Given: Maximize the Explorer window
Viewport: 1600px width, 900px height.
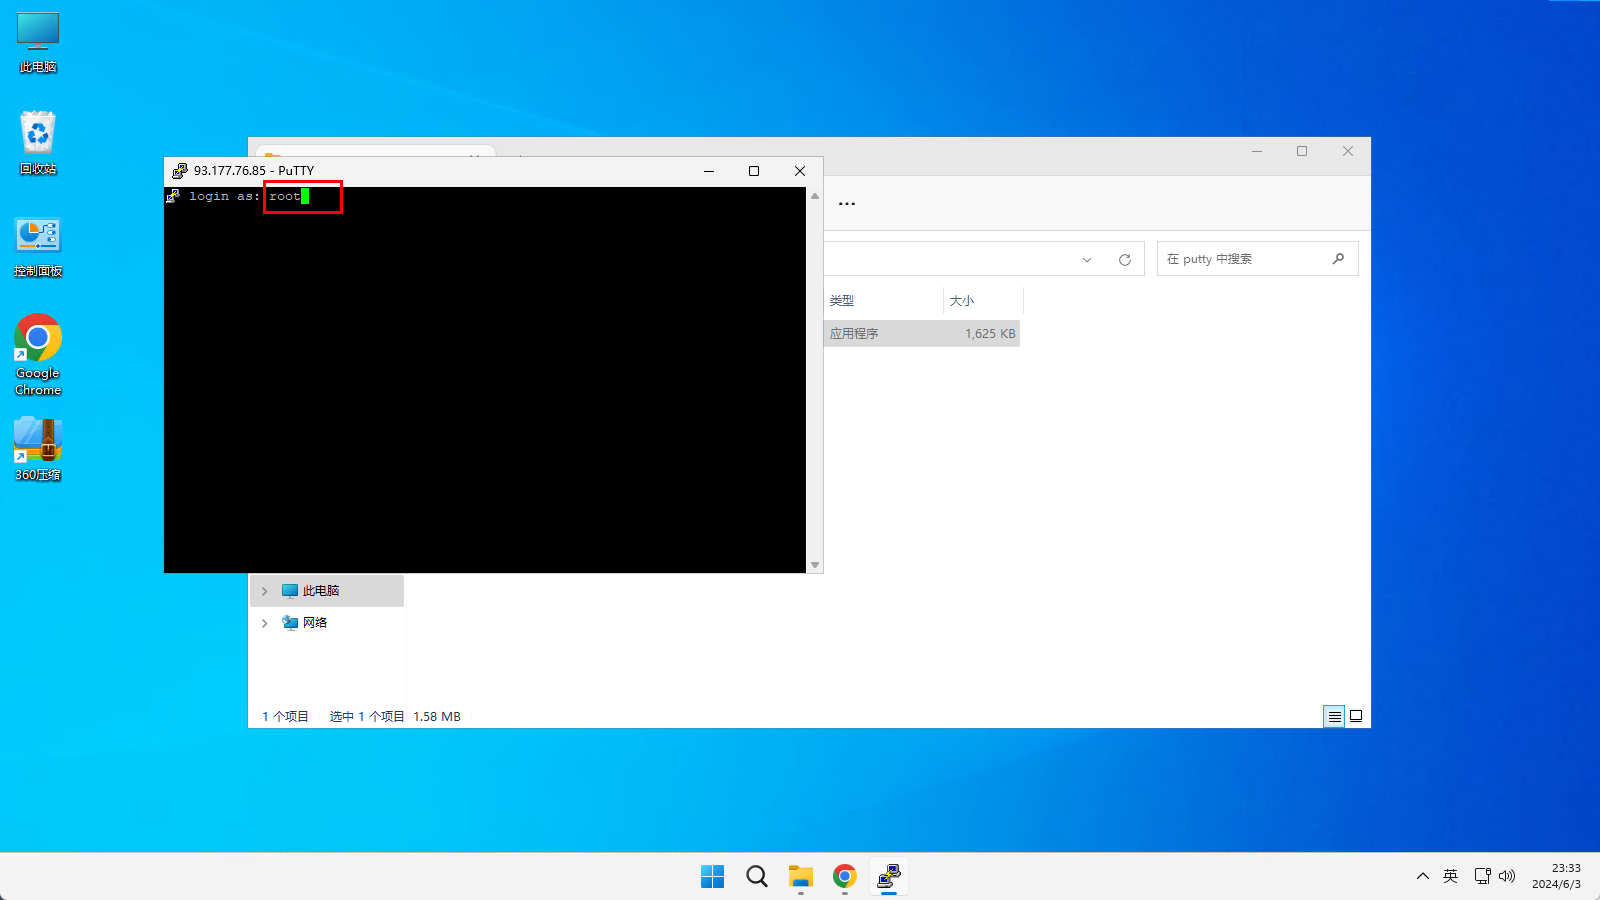Looking at the screenshot, I should point(1302,151).
